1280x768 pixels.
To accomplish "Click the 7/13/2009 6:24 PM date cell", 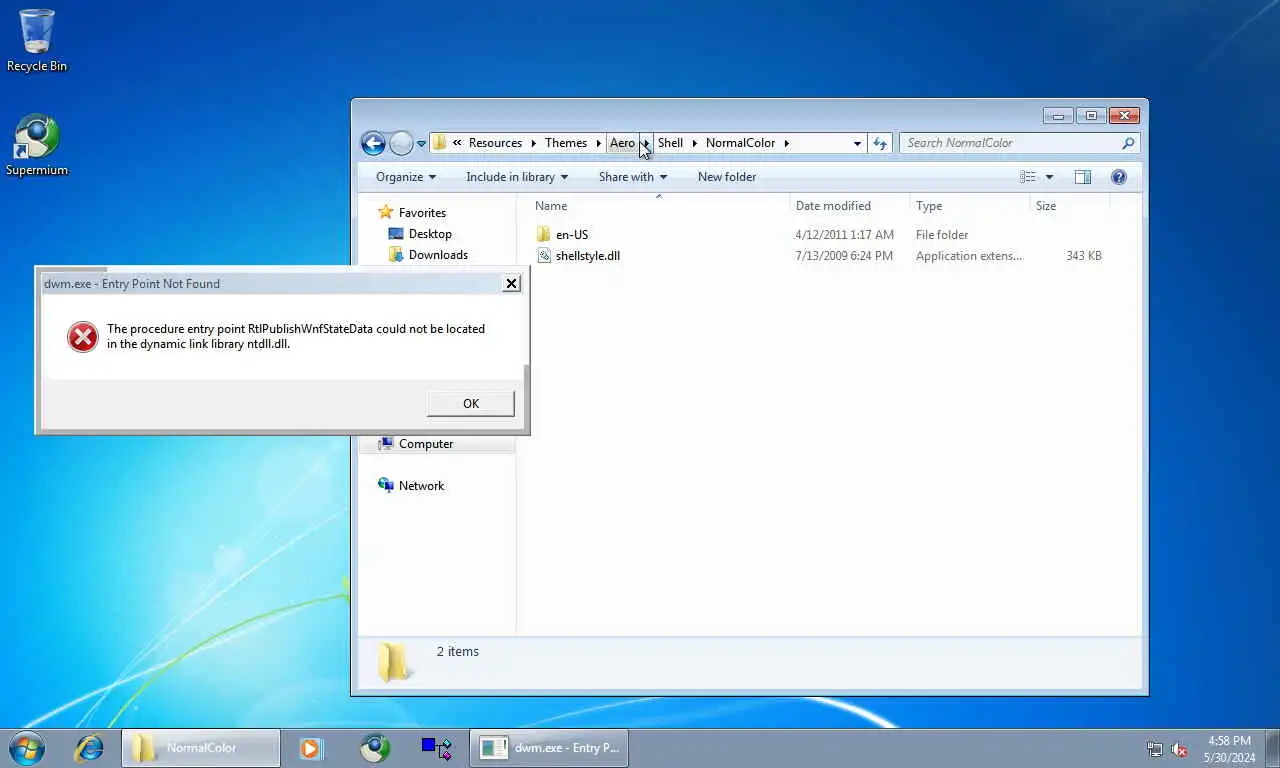I will 844,256.
